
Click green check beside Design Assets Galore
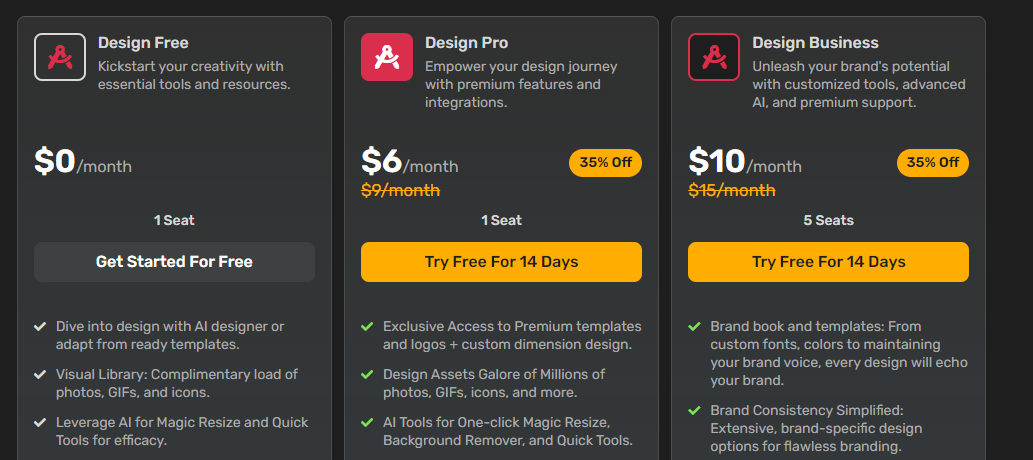point(367,374)
